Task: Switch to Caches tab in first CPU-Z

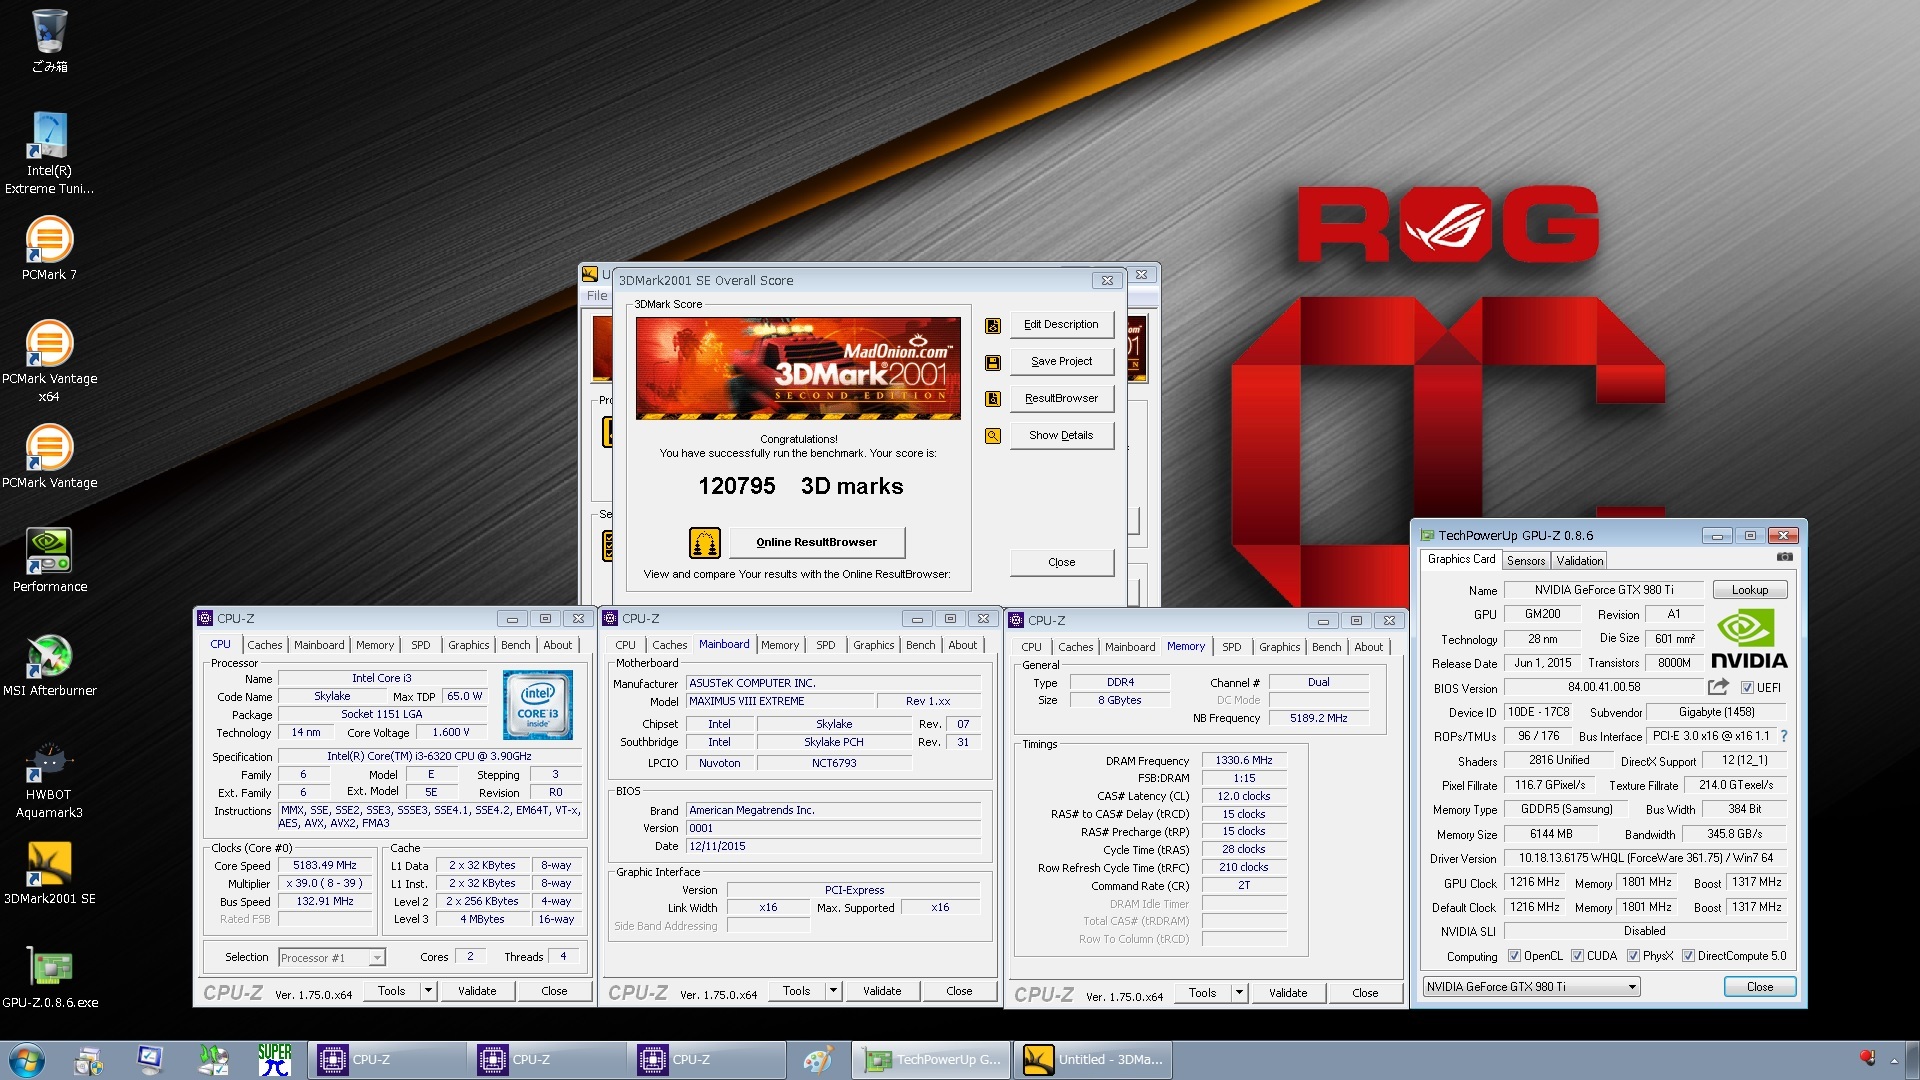Action: (x=264, y=645)
